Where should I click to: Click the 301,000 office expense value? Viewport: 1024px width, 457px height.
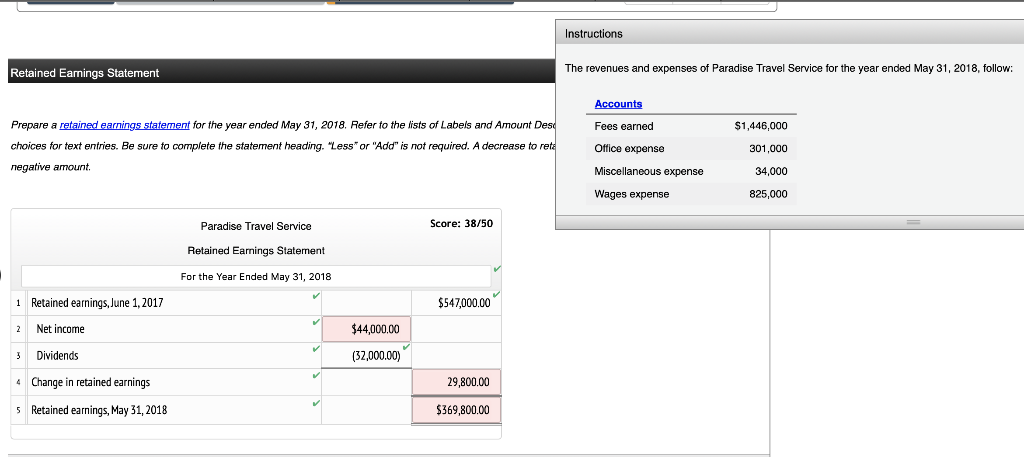[x=769, y=149]
